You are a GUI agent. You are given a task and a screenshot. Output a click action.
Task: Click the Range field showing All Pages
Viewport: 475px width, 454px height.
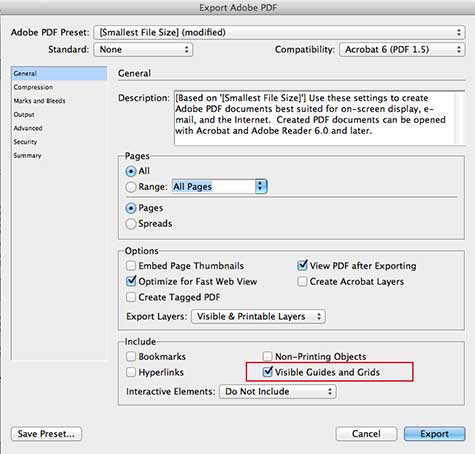click(214, 186)
